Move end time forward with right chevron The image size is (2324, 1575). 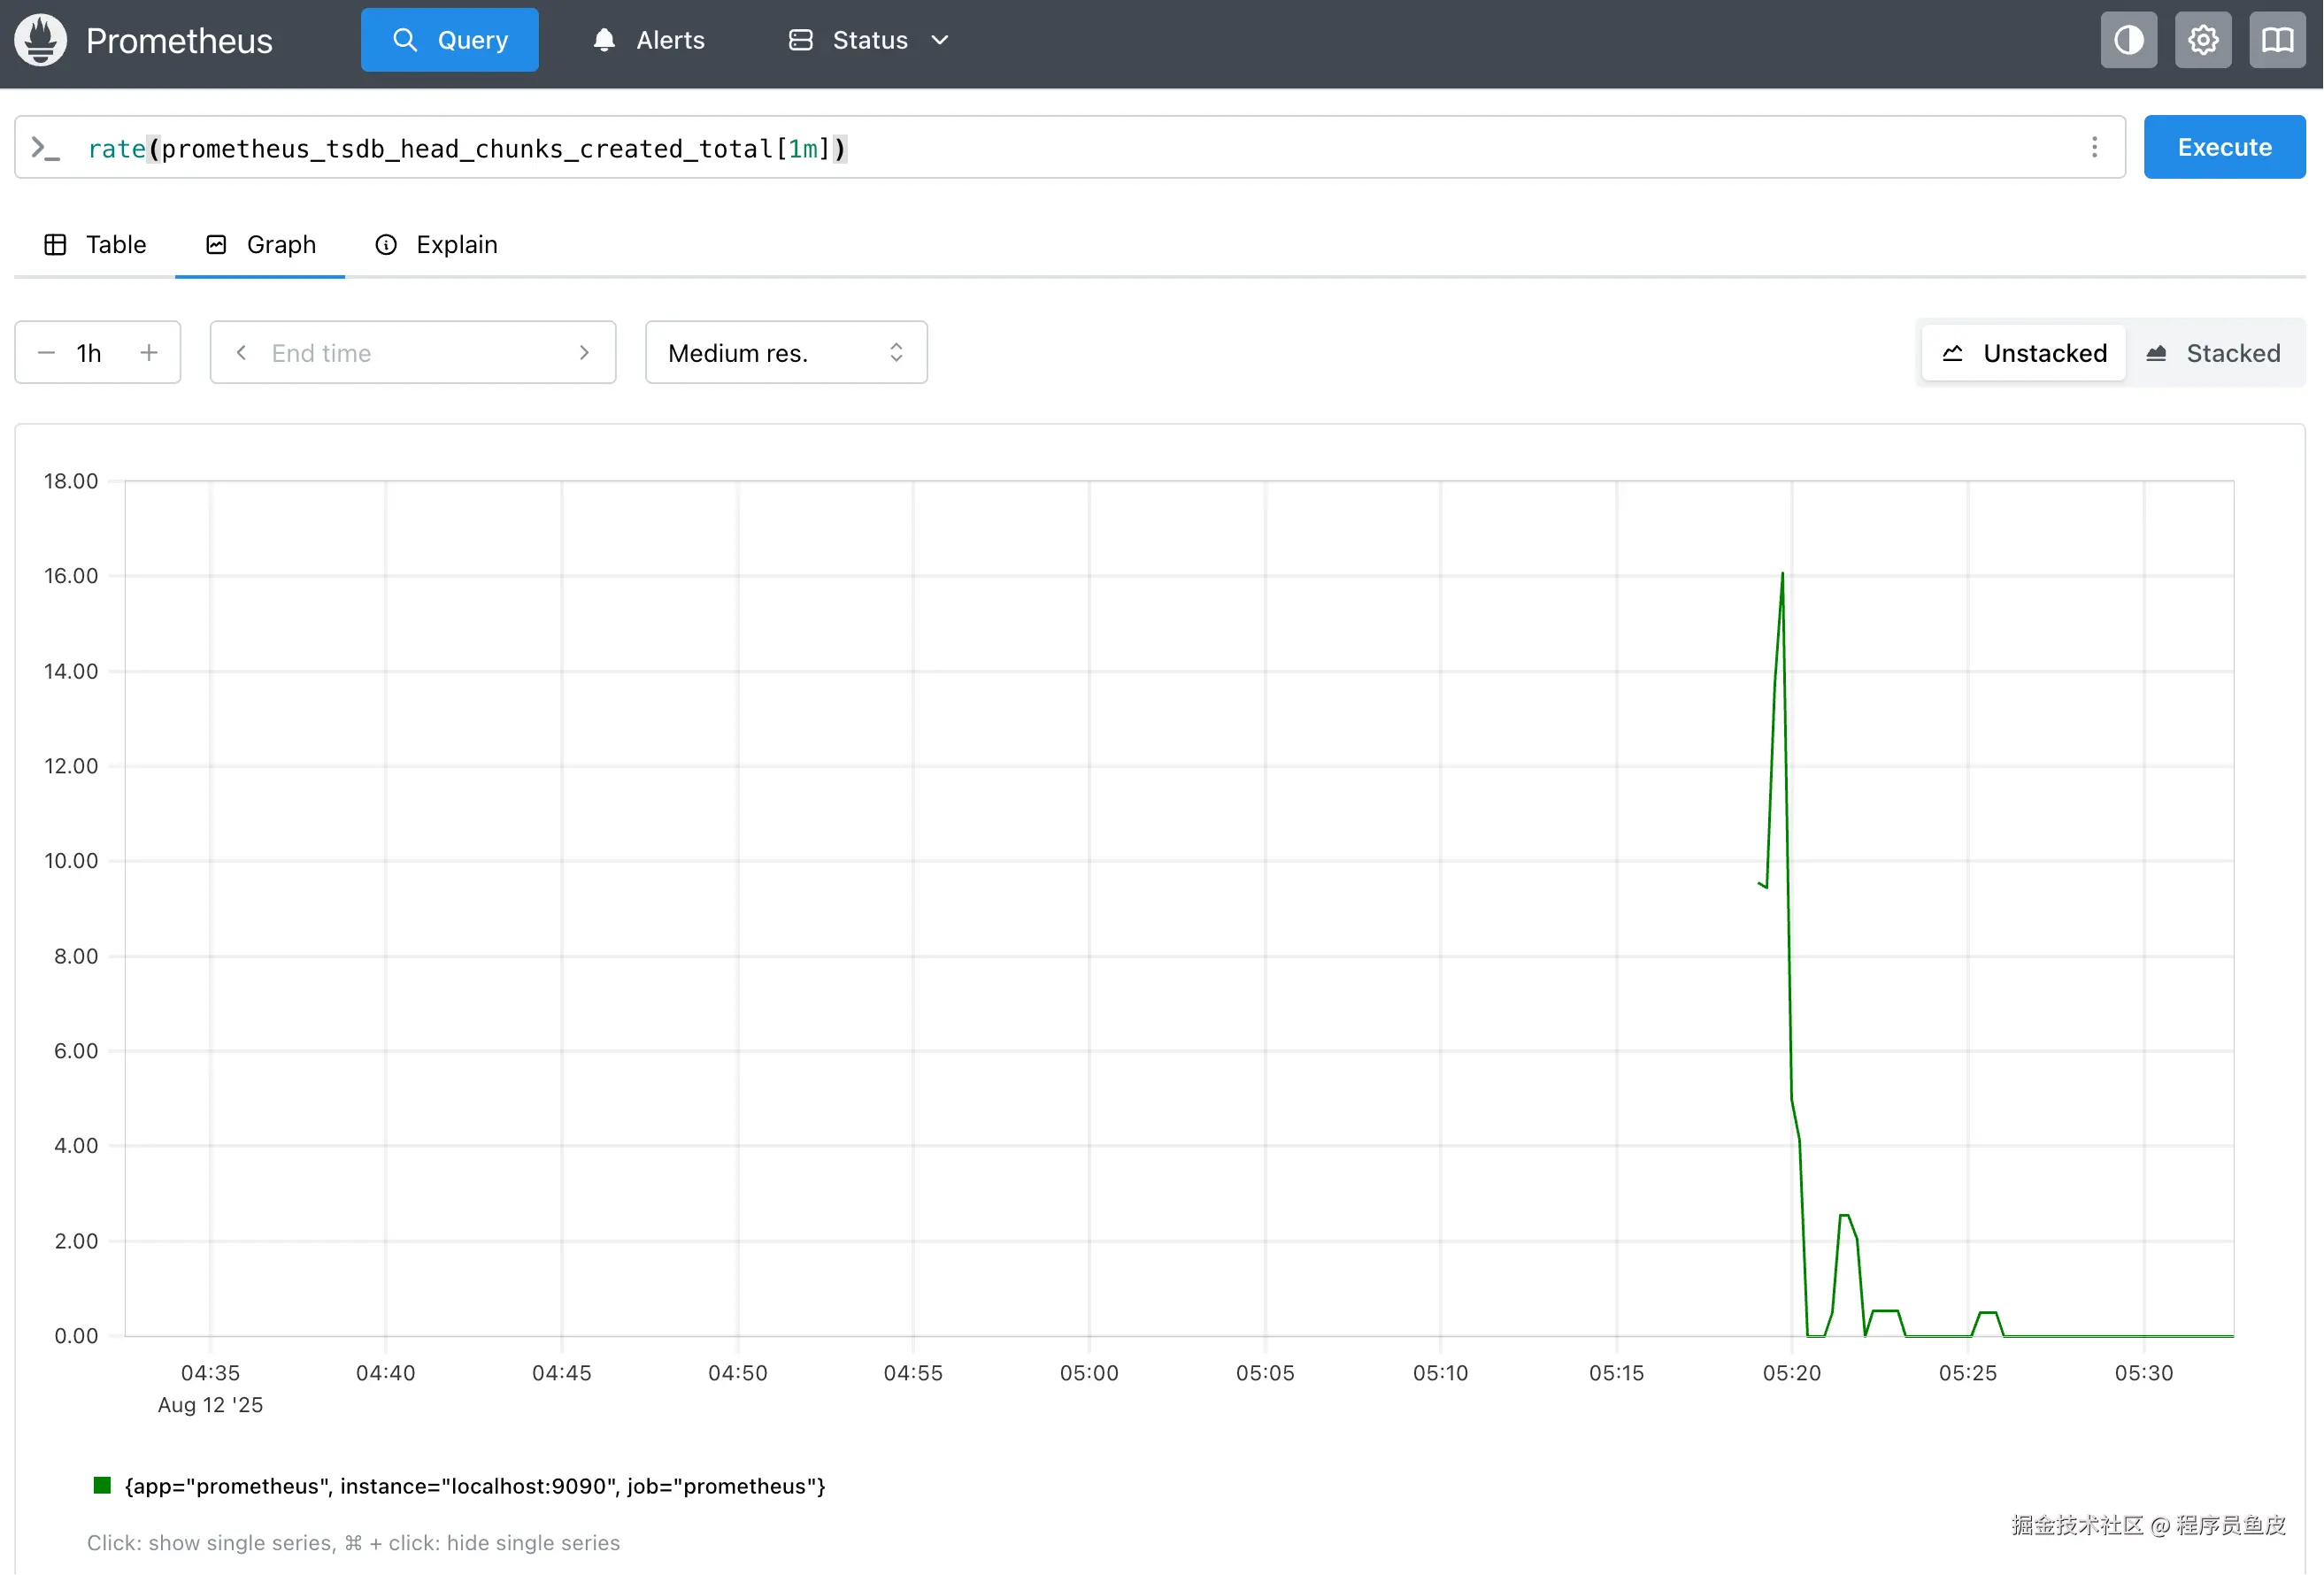click(584, 353)
